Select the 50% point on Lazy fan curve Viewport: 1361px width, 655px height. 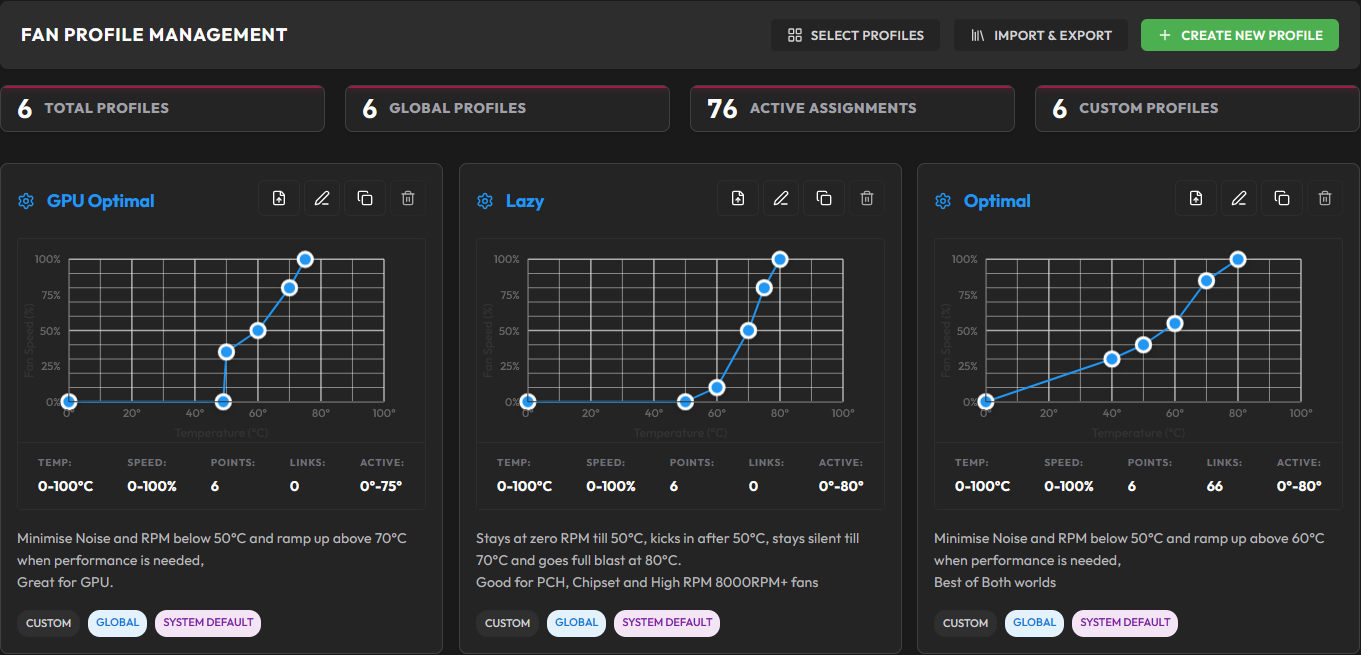click(x=748, y=330)
